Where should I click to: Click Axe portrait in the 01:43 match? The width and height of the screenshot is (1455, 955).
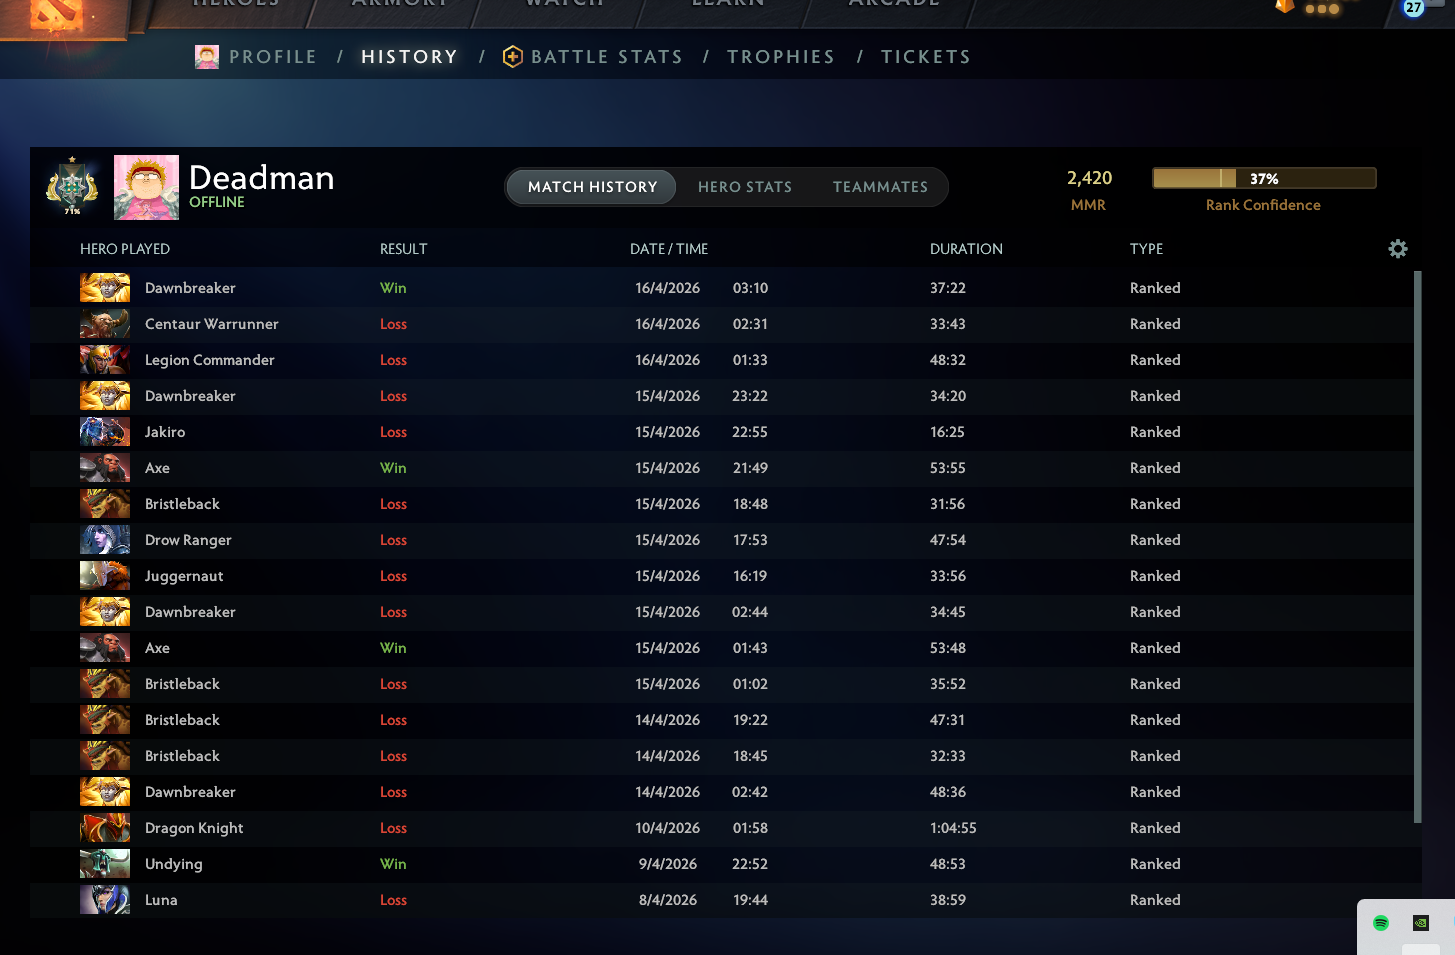tap(105, 648)
